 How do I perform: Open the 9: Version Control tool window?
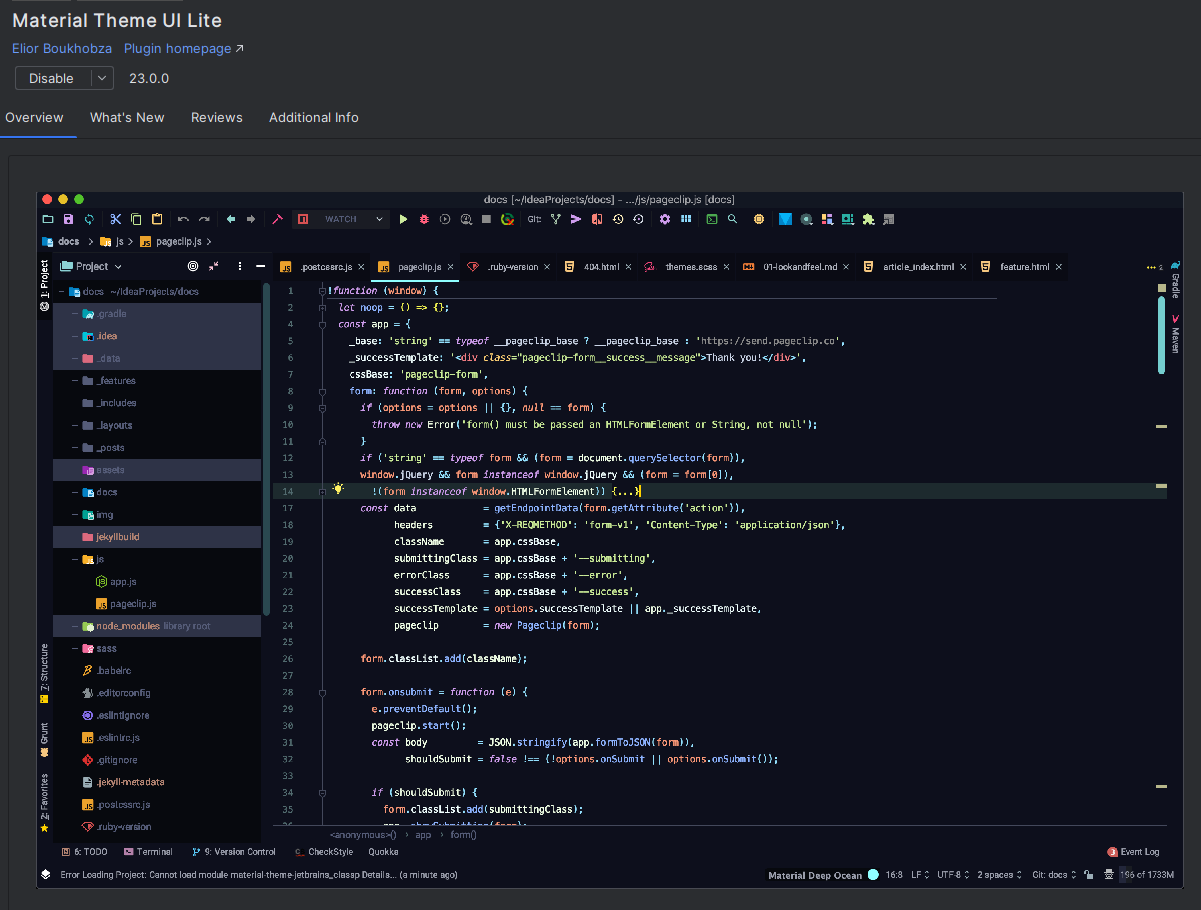pyautogui.click(x=233, y=852)
